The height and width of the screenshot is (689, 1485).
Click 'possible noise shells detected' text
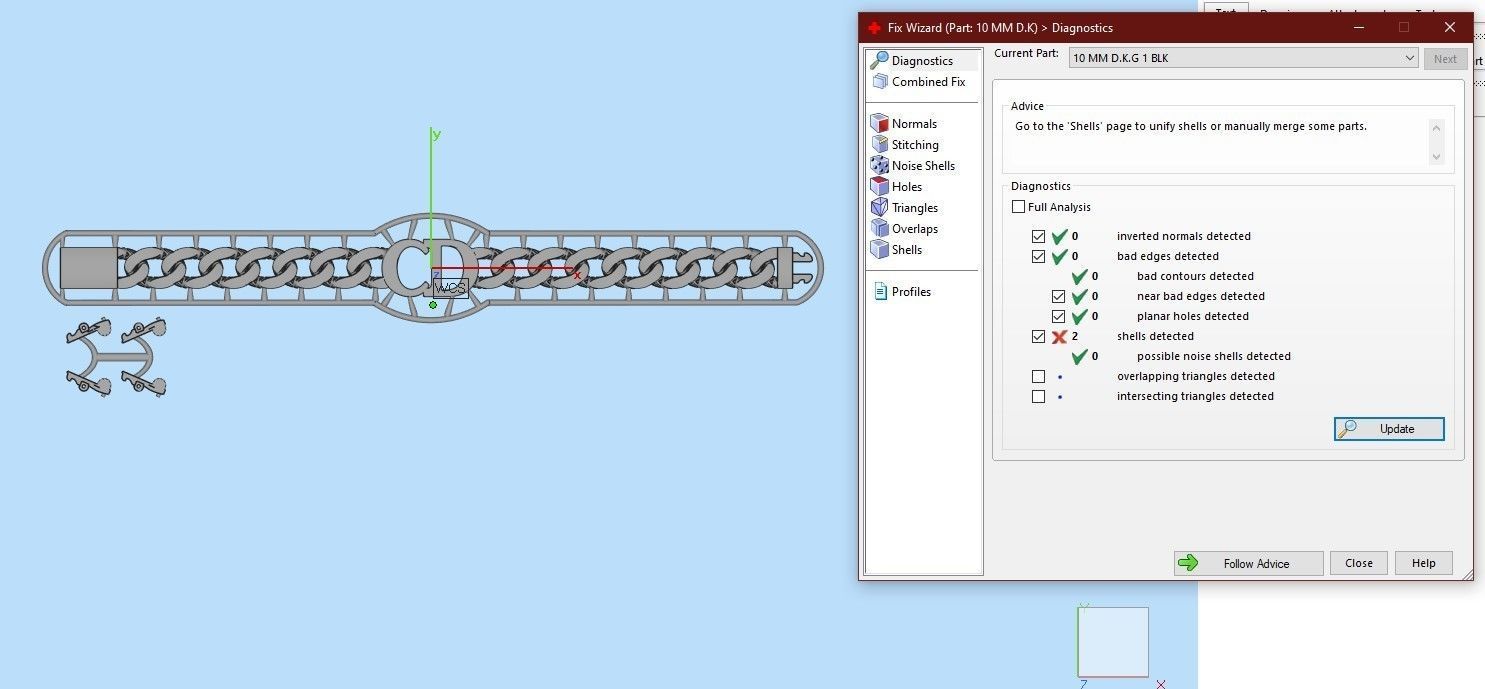(1213, 356)
